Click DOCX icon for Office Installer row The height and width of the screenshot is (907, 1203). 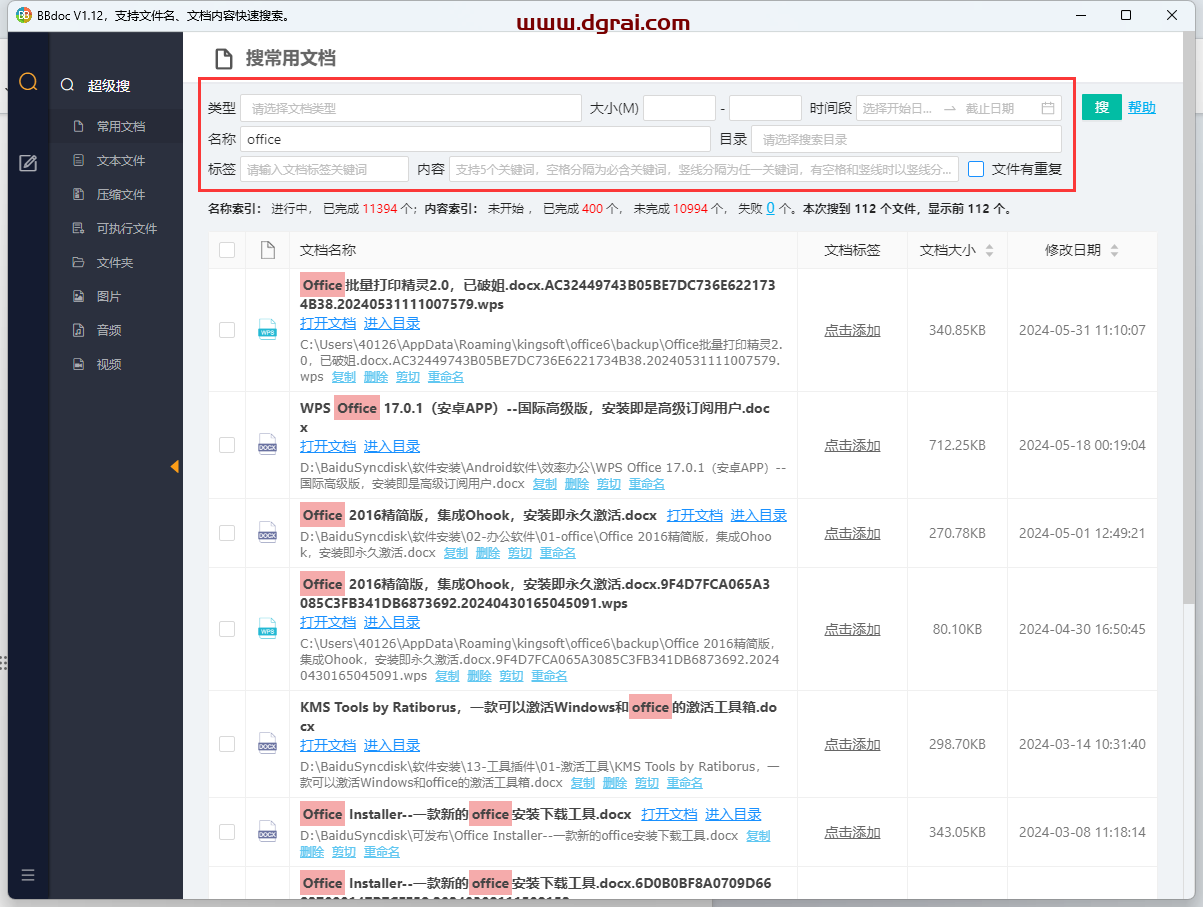click(x=267, y=832)
